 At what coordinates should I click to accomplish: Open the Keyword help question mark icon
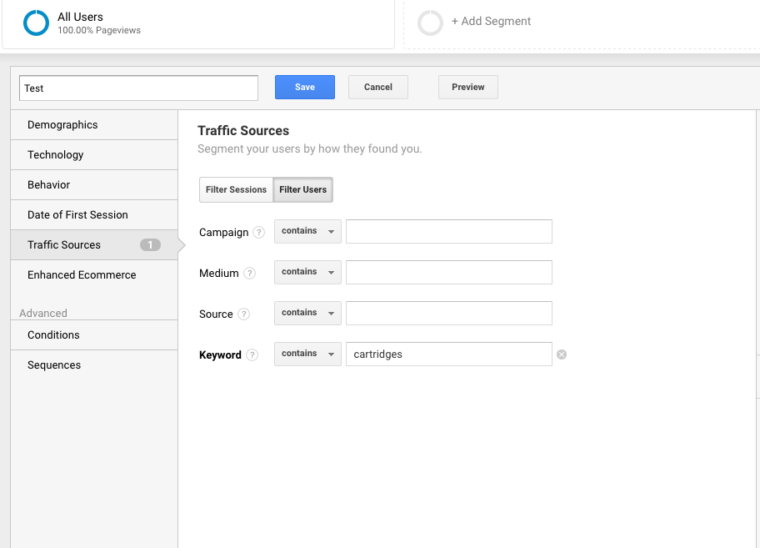(x=252, y=355)
